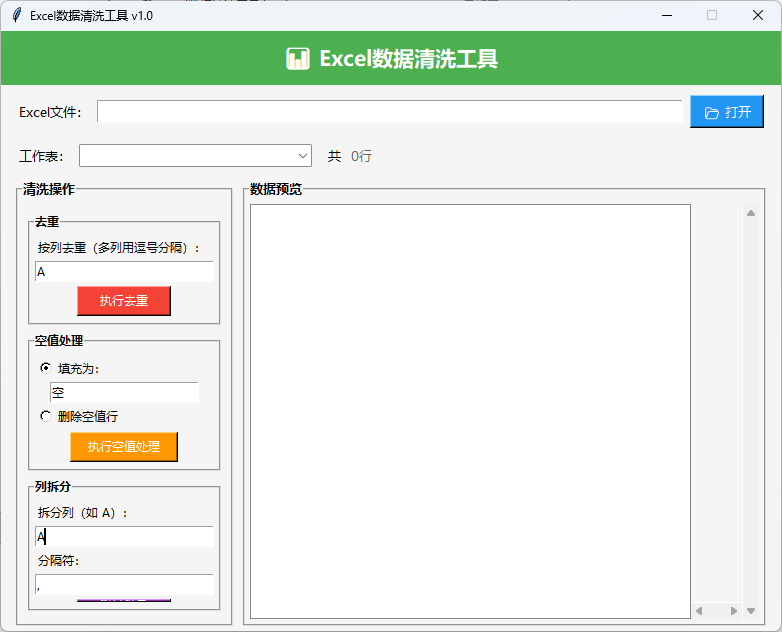Click the 分隔符 separator input field
Screen dimensions: 782x632
tap(124, 585)
